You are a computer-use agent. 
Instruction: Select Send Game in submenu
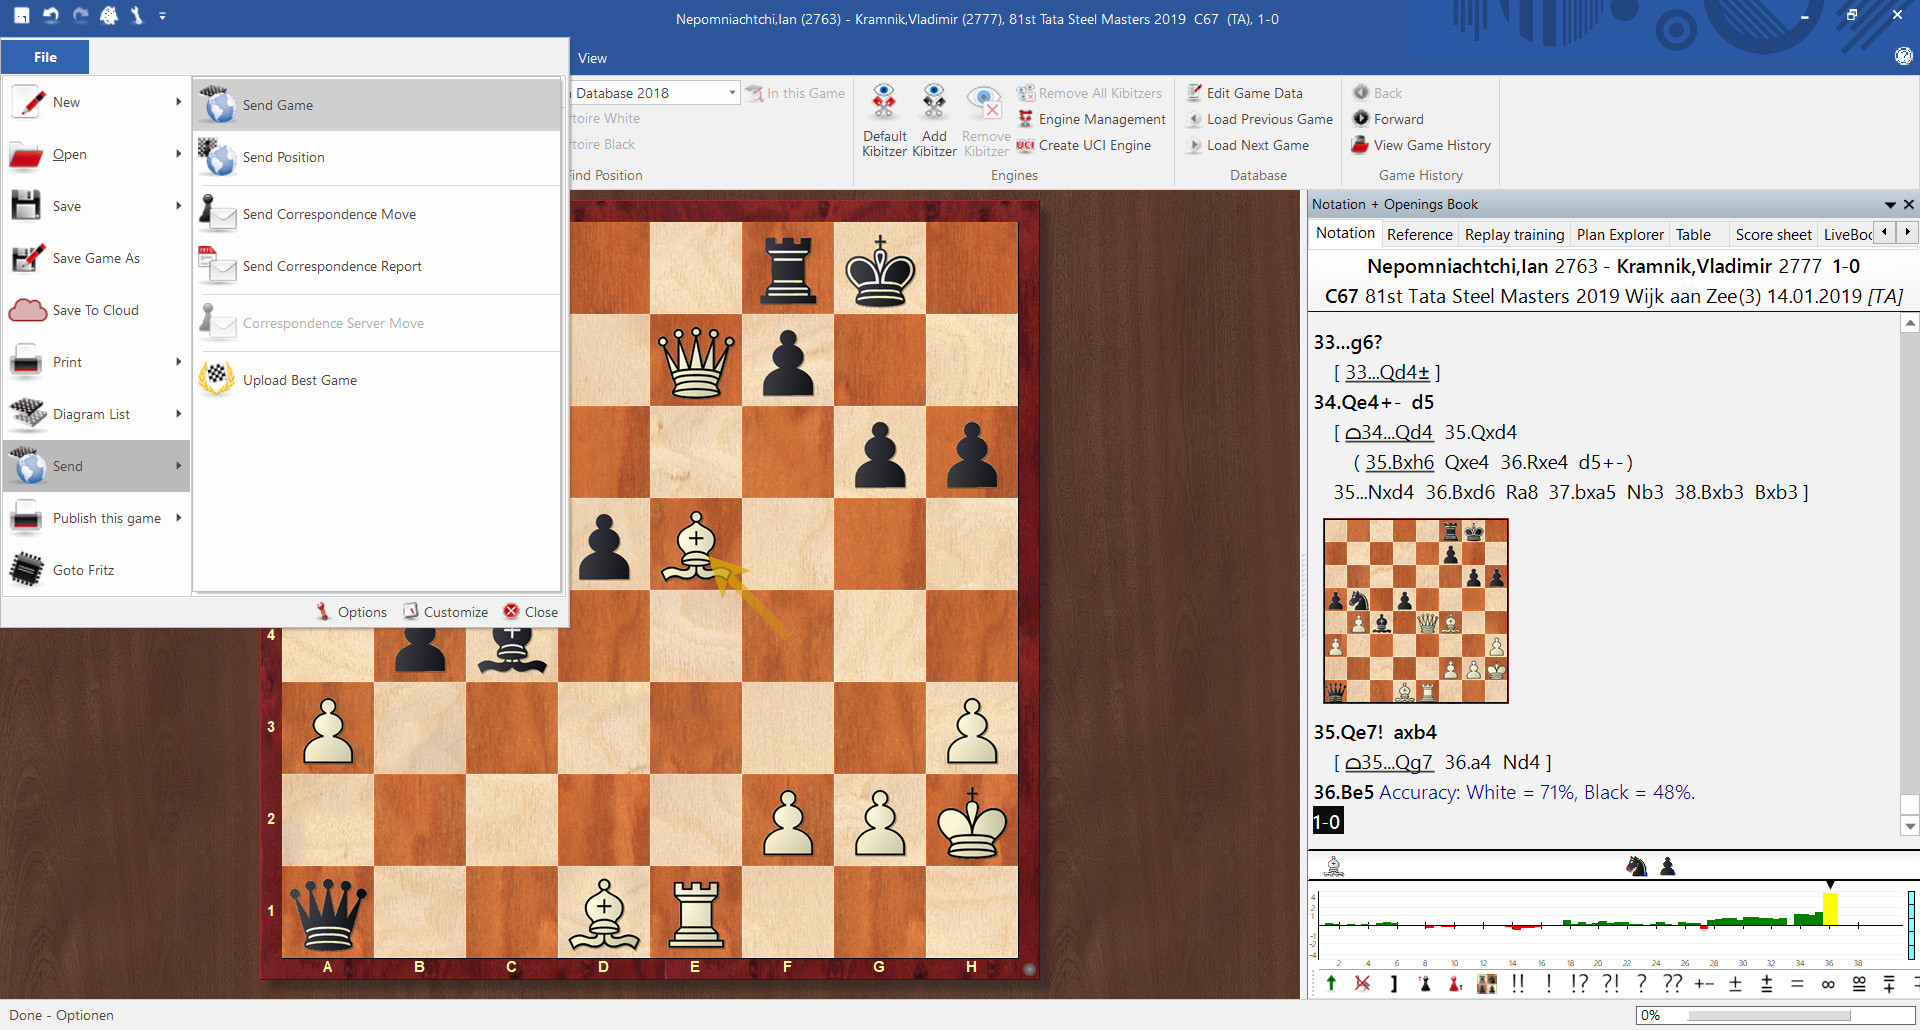376,105
